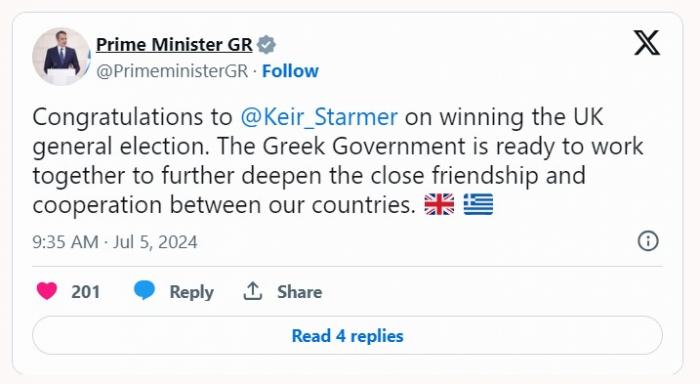The image size is (700, 384).
Task: Click the 201 likes count
Action: pos(85,292)
